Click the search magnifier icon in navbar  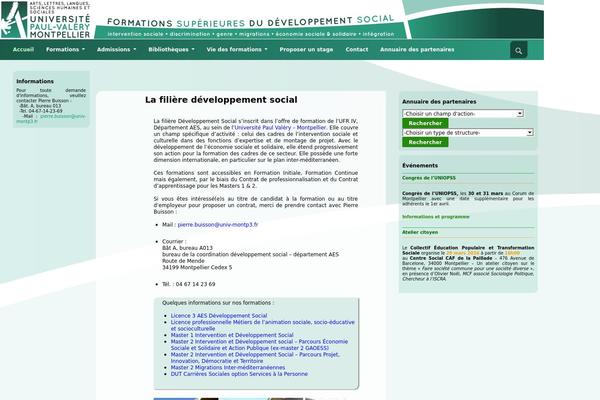518,50
